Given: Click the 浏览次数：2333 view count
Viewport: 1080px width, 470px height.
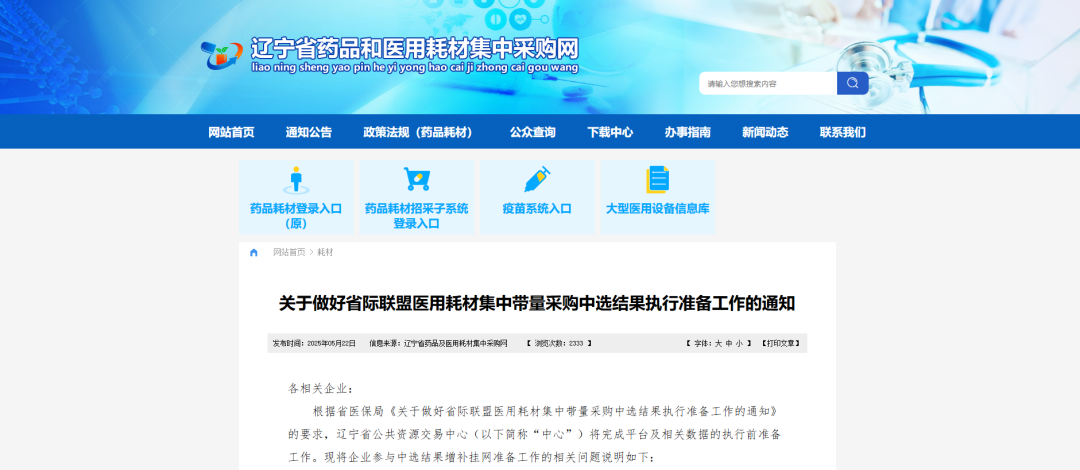Looking at the screenshot, I should coord(559,343).
